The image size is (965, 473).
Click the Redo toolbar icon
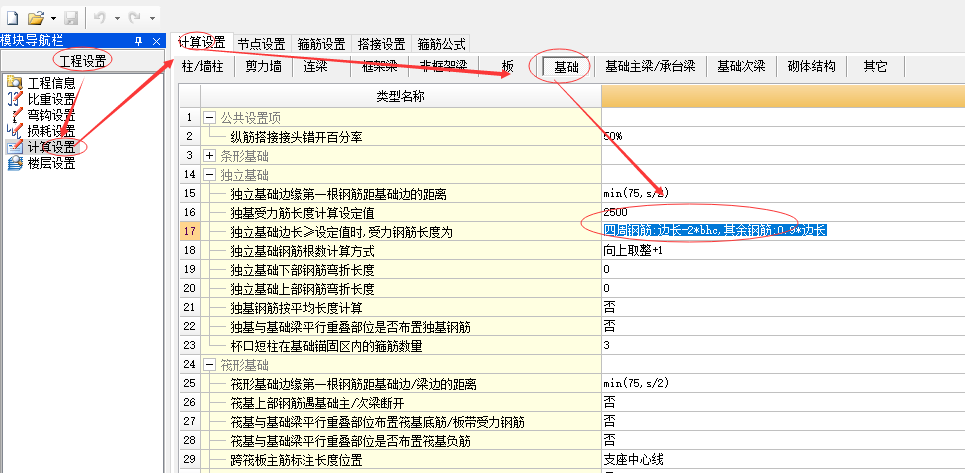135,18
